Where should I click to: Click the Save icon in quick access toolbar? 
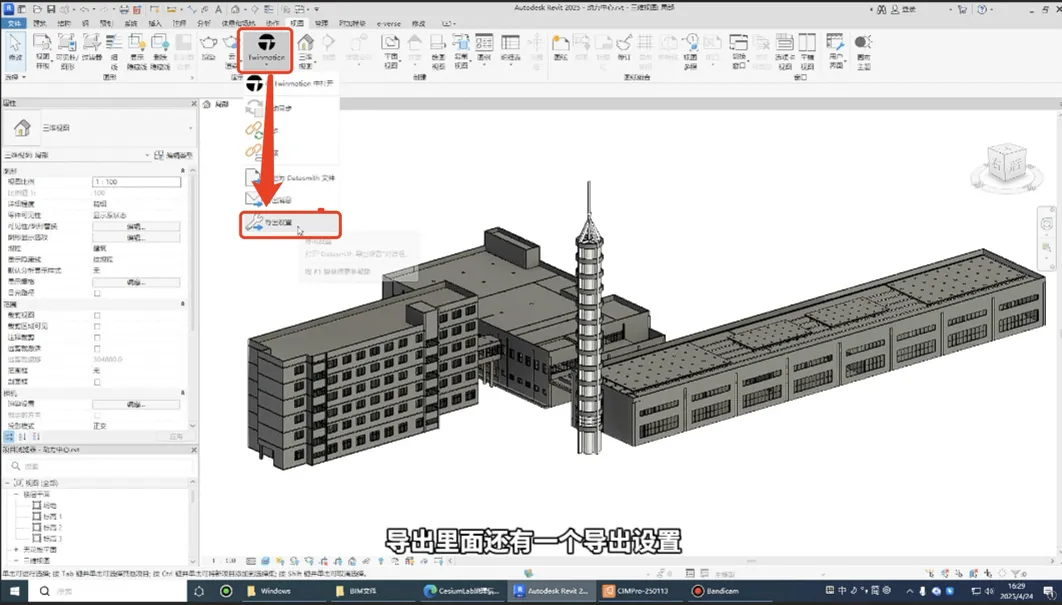click(x=53, y=8)
